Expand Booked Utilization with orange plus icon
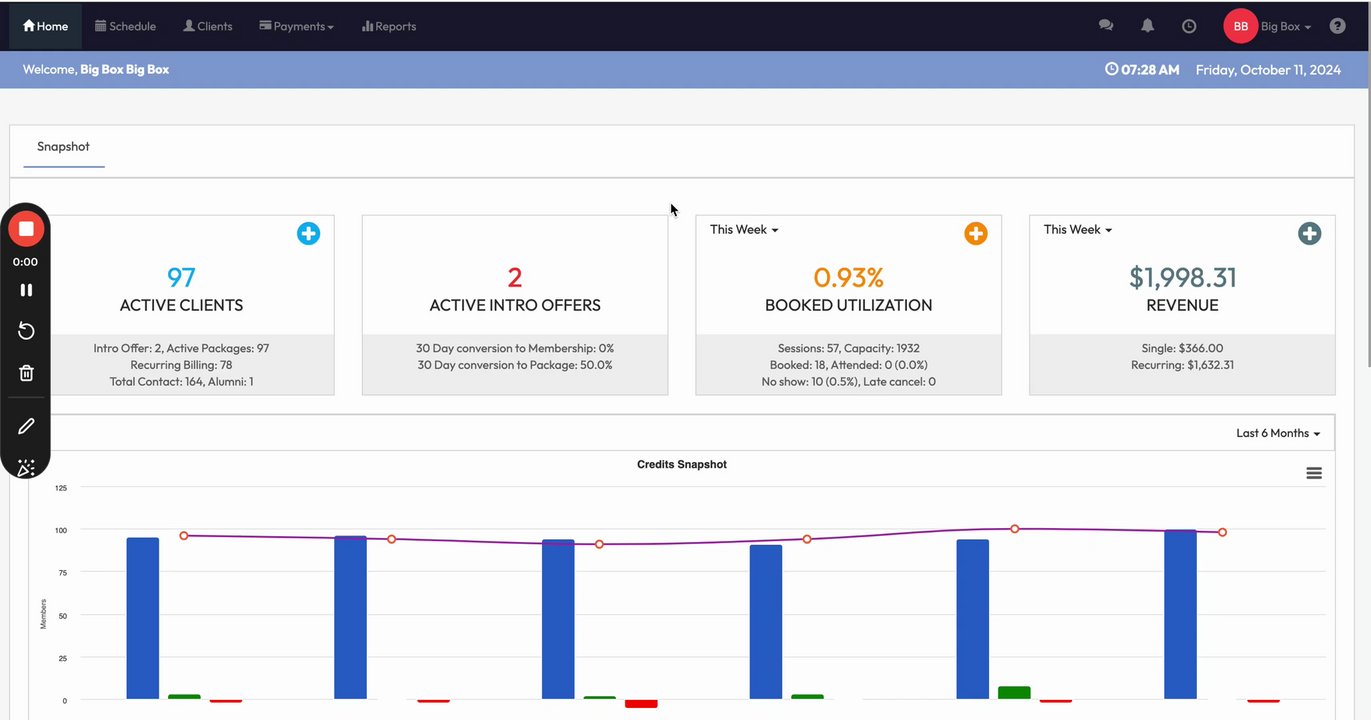Viewport: 1371px width, 720px height. [975, 233]
